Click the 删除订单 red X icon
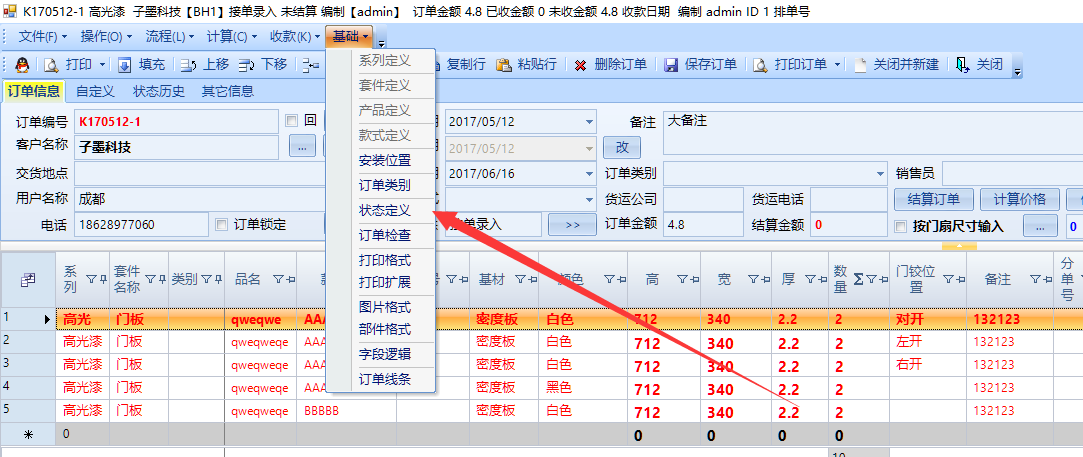The height and width of the screenshot is (457, 1083). point(580,65)
